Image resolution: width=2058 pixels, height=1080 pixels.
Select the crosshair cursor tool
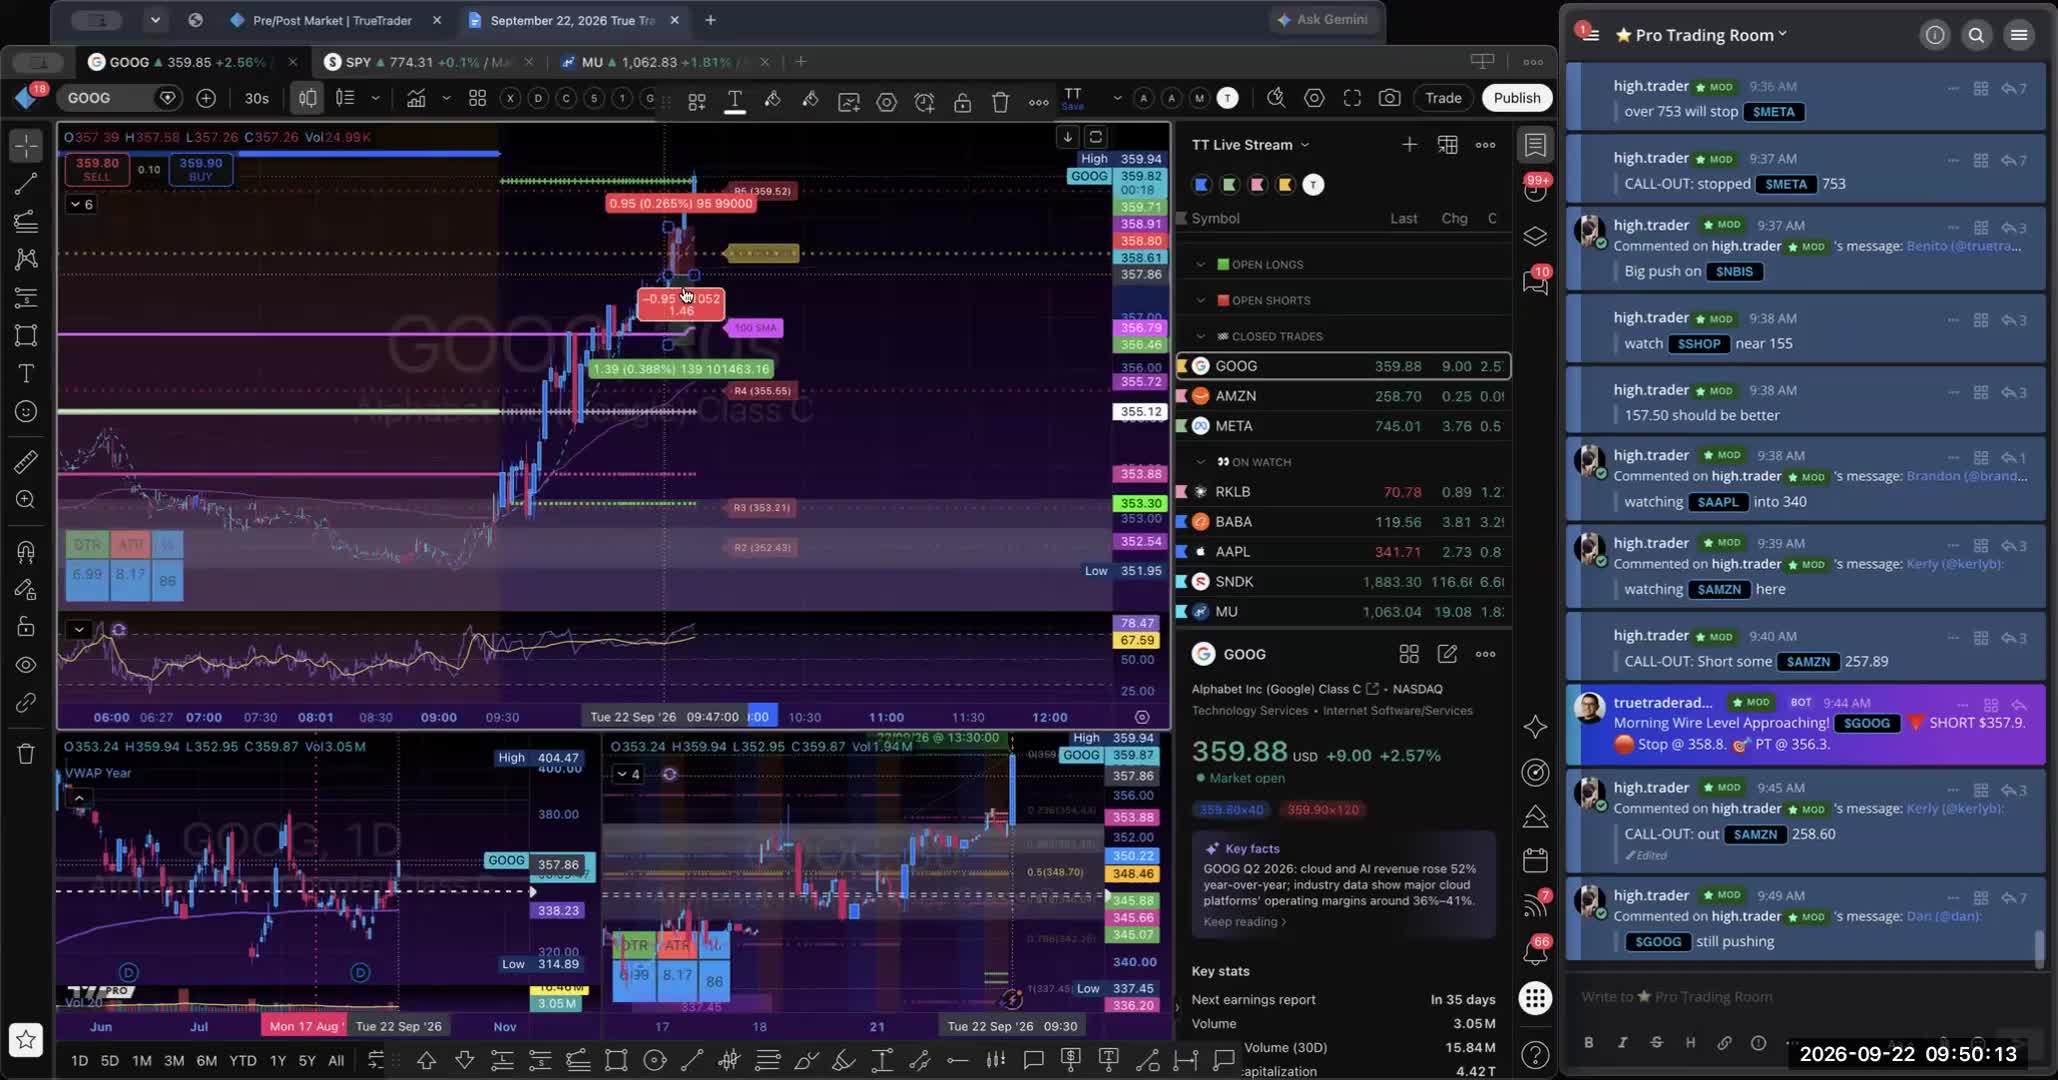point(26,146)
